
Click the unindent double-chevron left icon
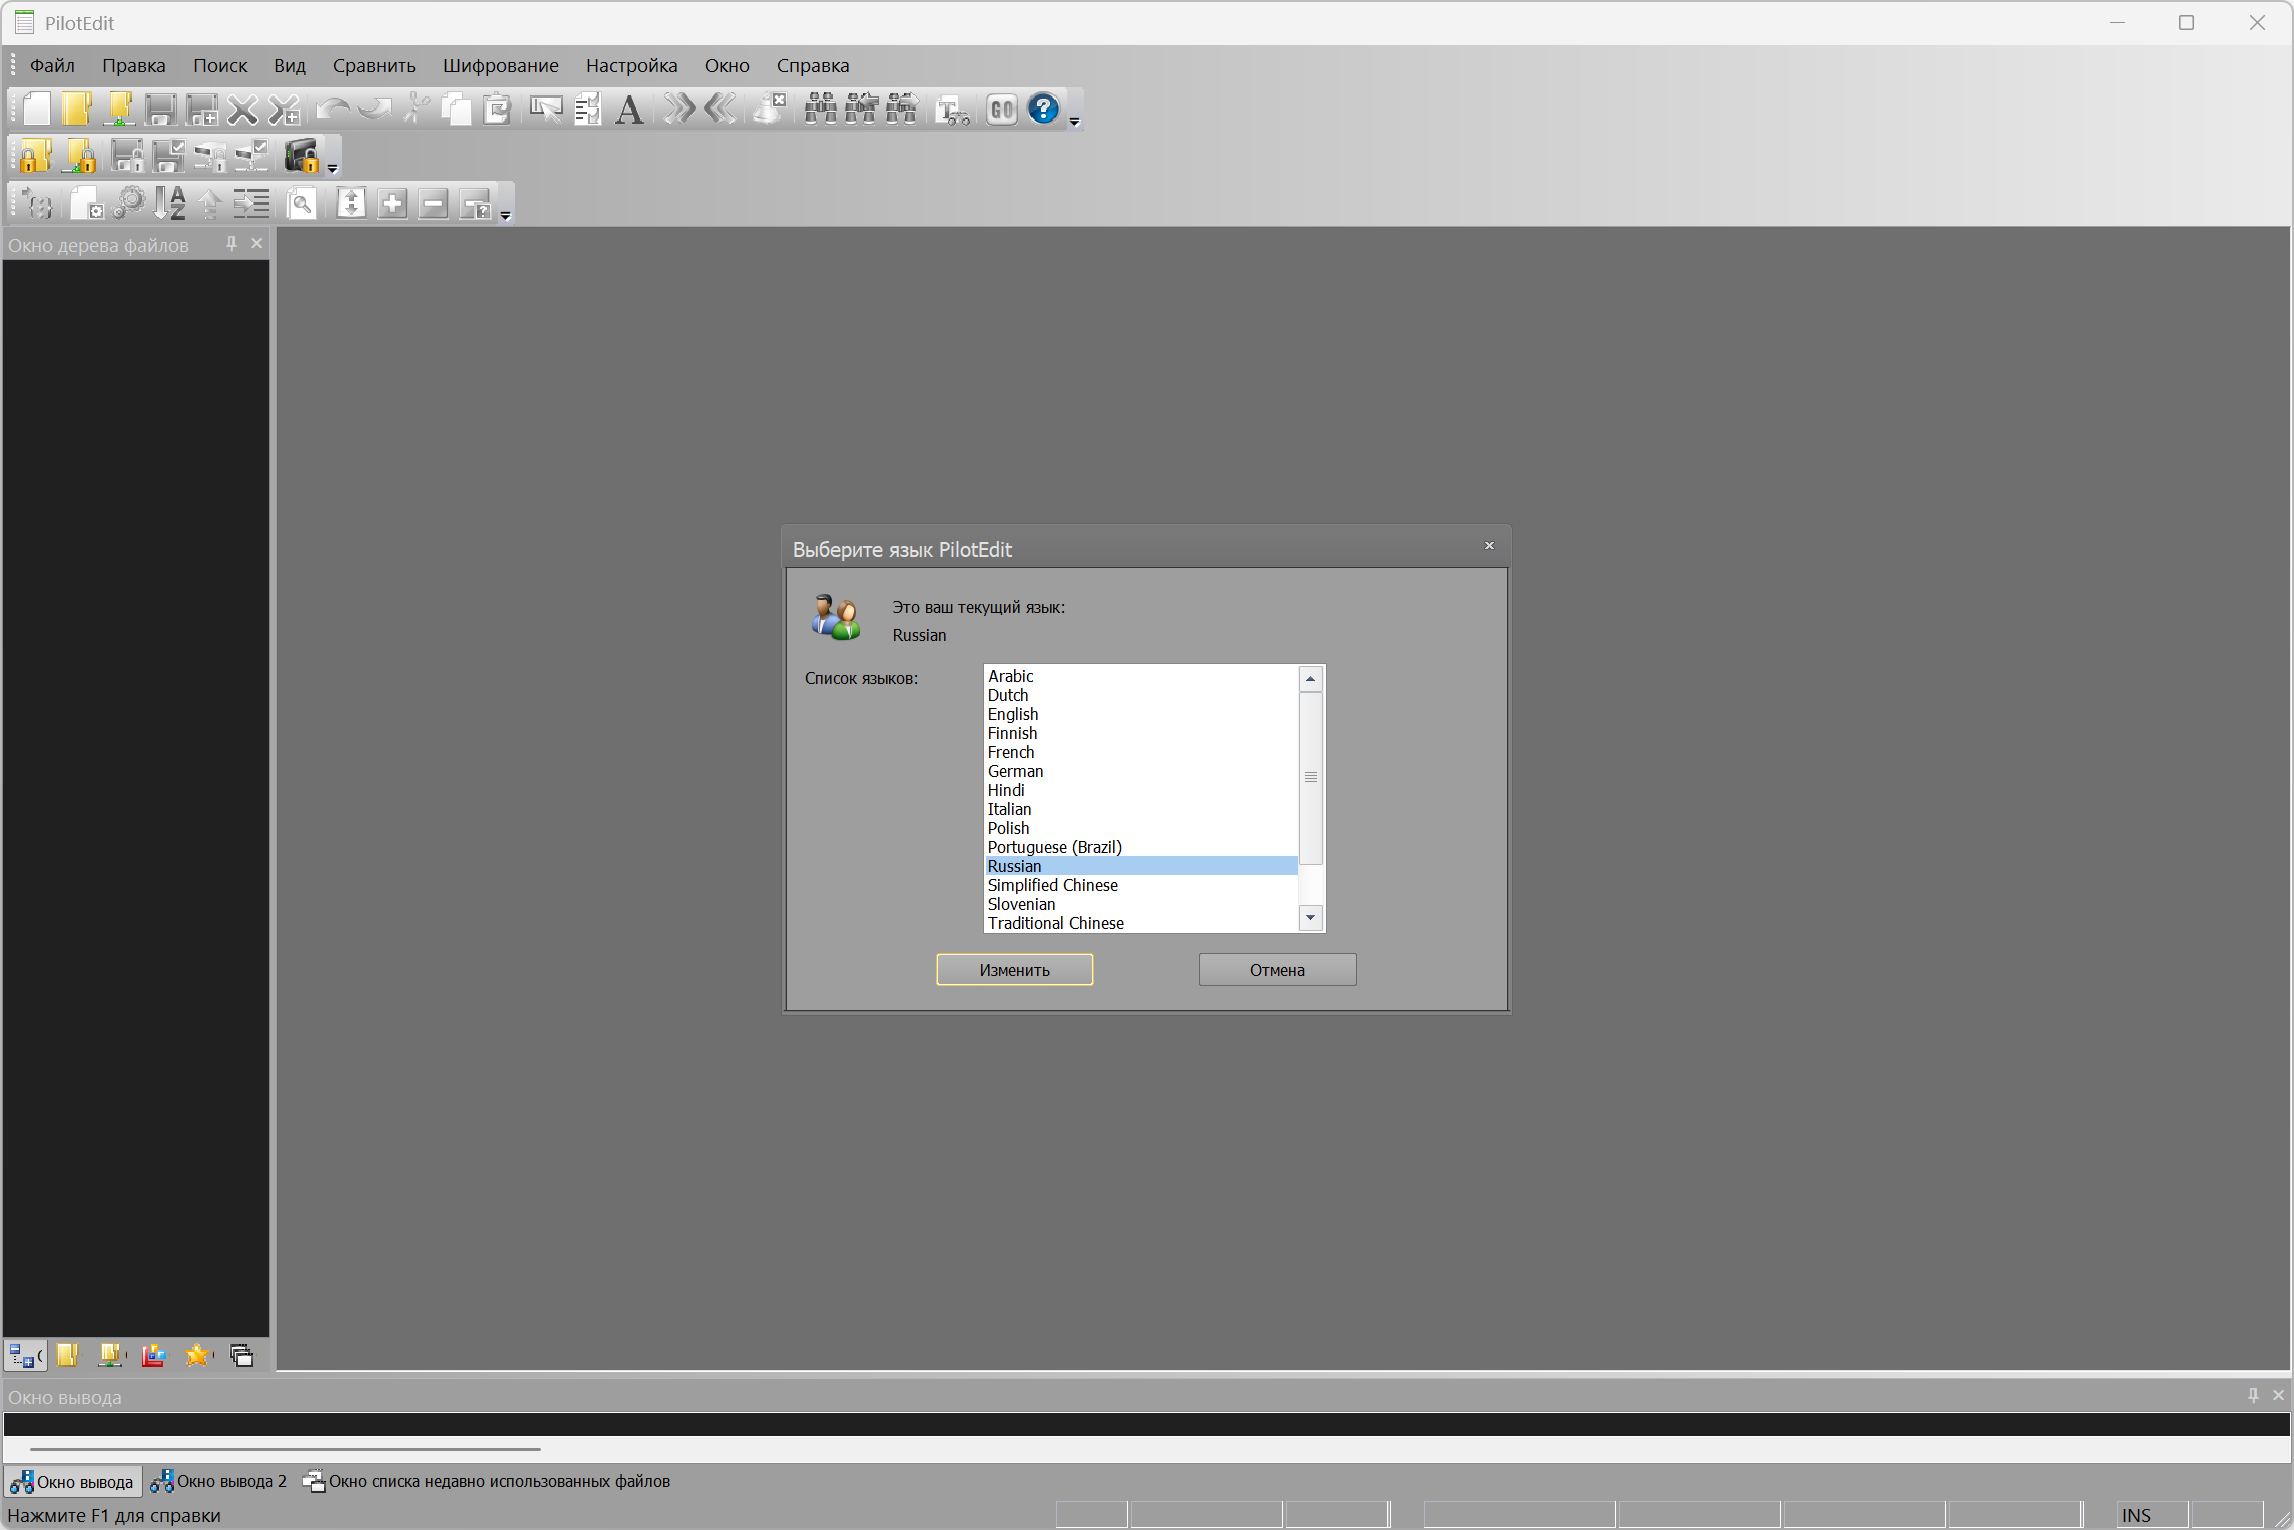[720, 109]
